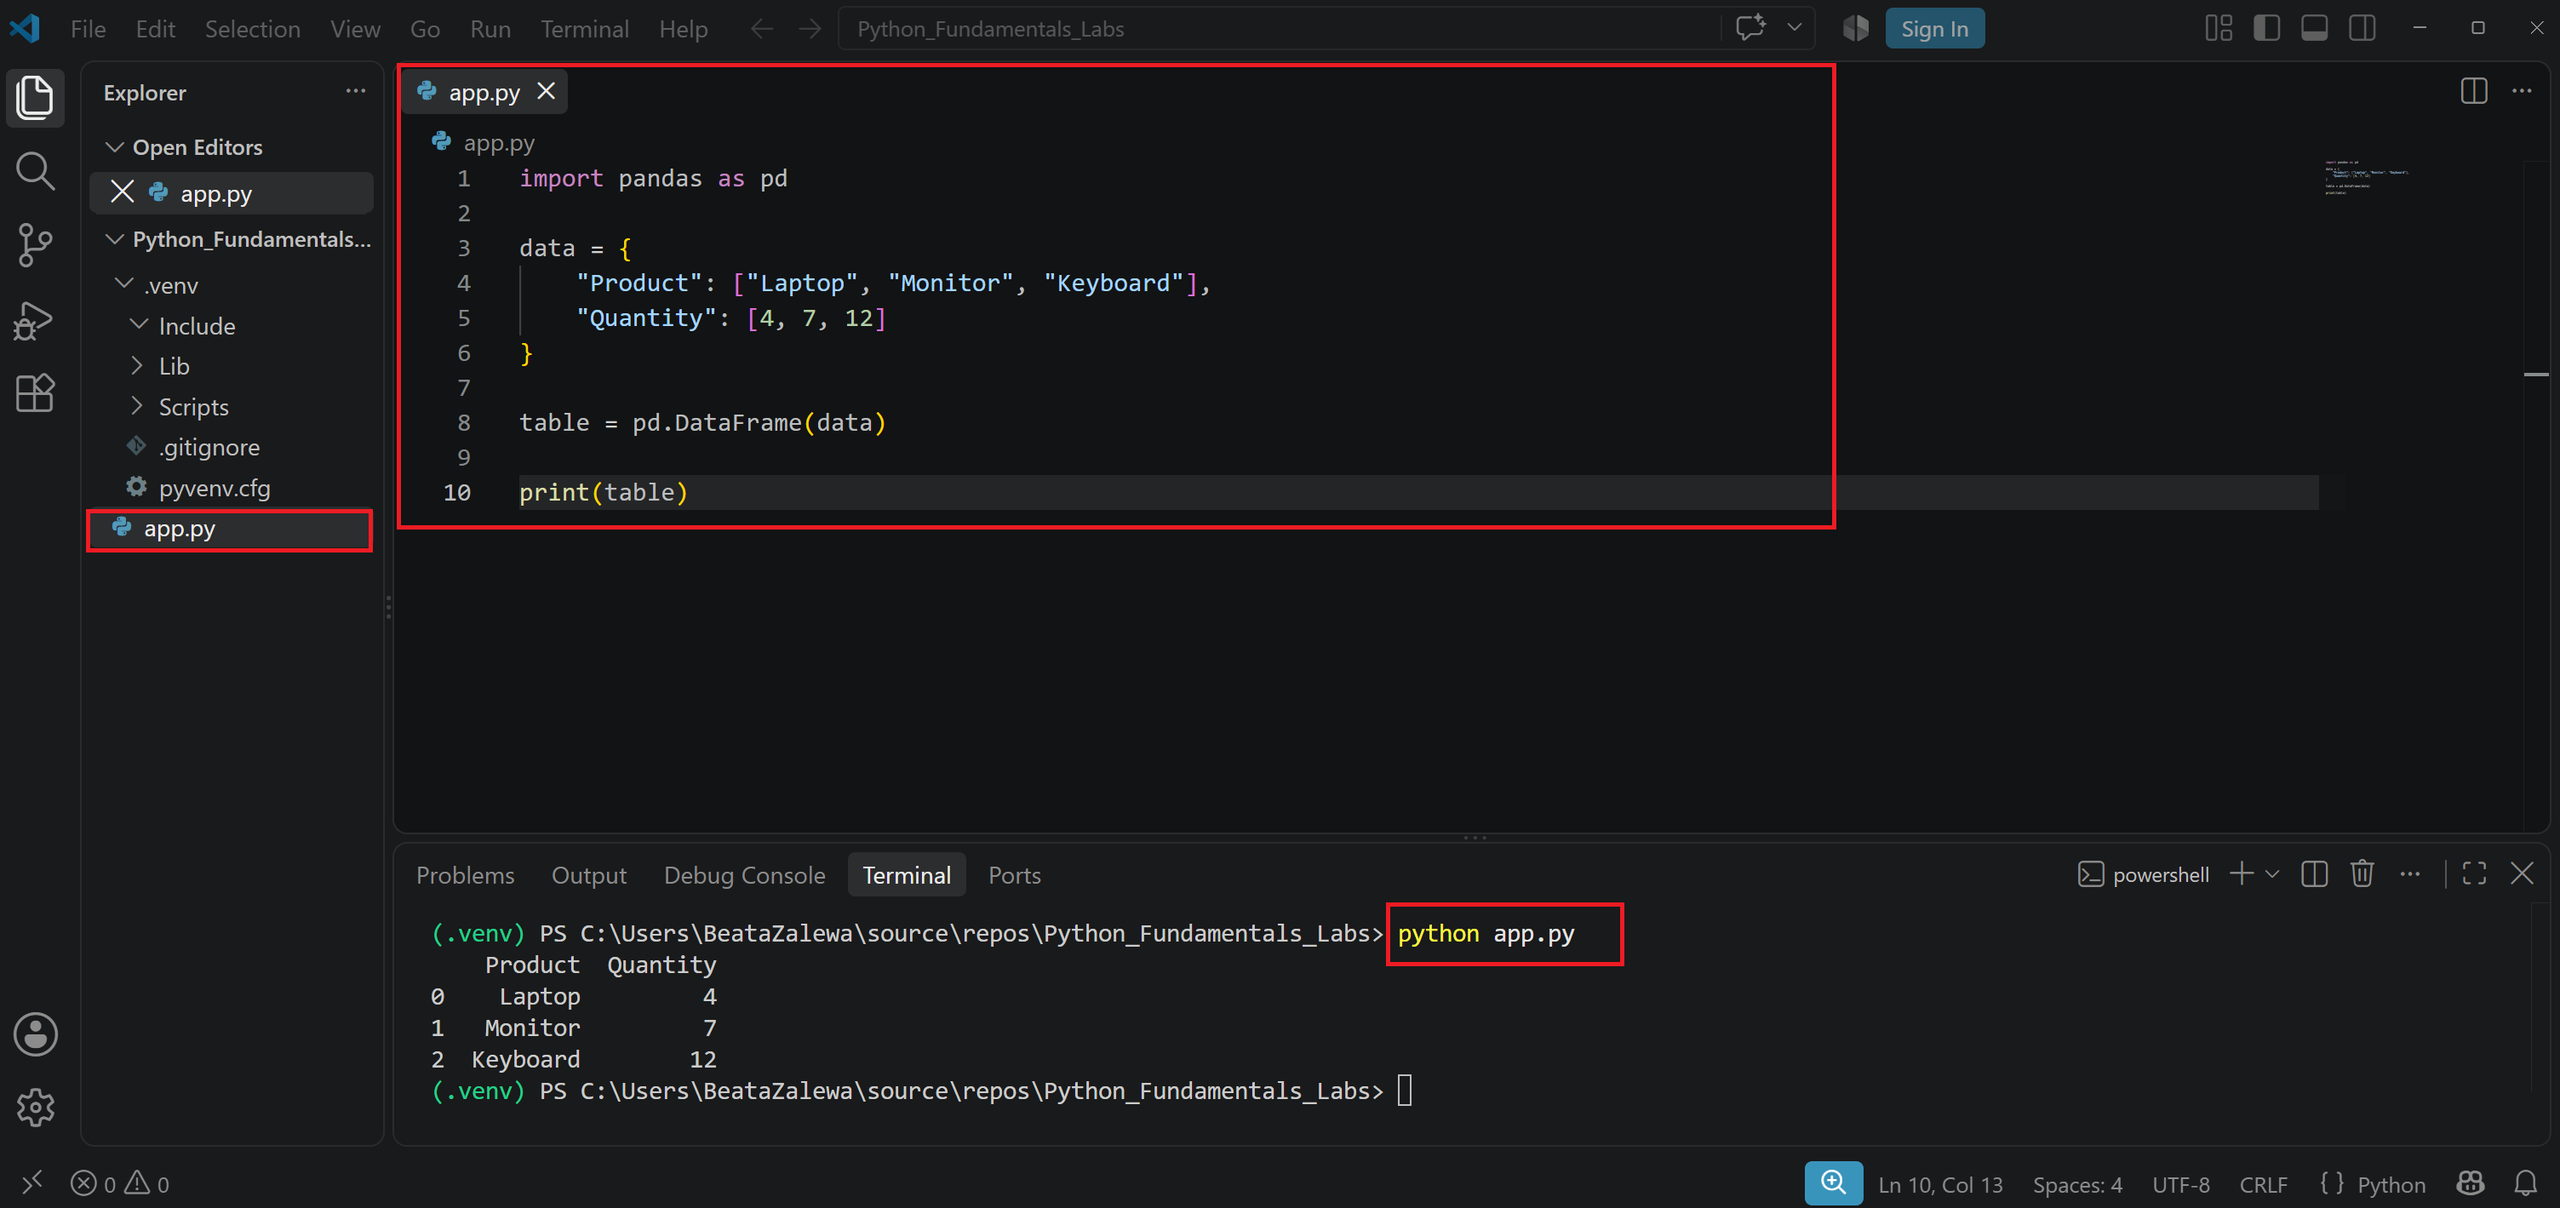Open editor More Actions ellipsis
This screenshot has width=2560, height=1208.
click(x=2522, y=91)
